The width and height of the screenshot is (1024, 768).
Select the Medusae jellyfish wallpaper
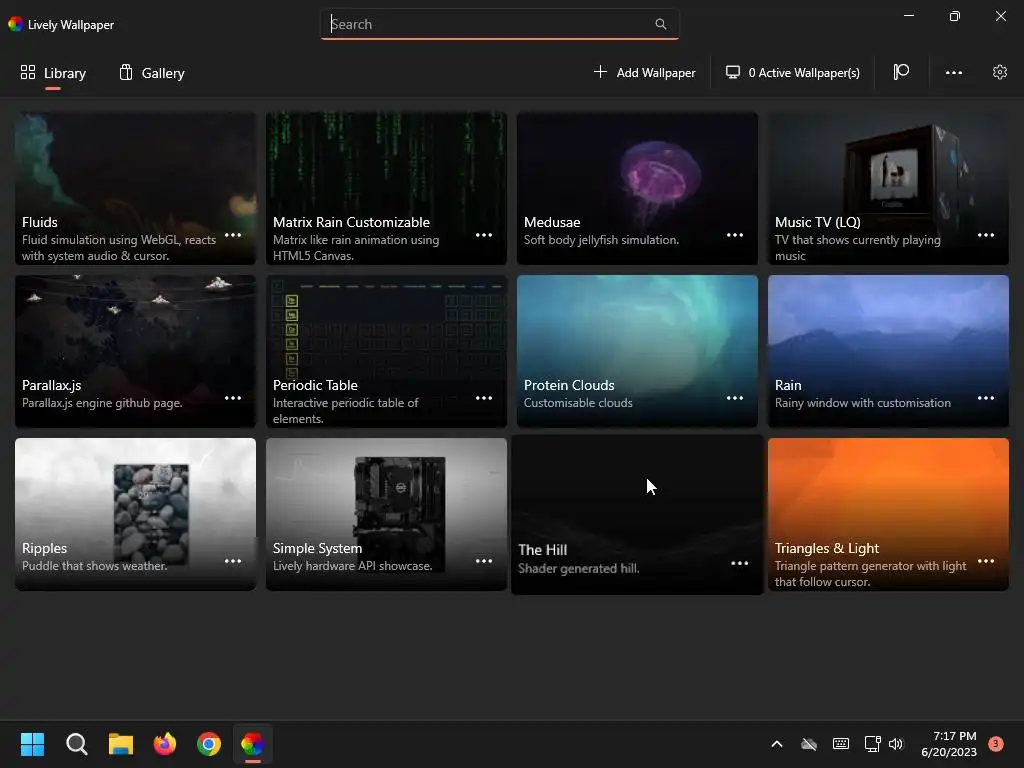(x=637, y=188)
